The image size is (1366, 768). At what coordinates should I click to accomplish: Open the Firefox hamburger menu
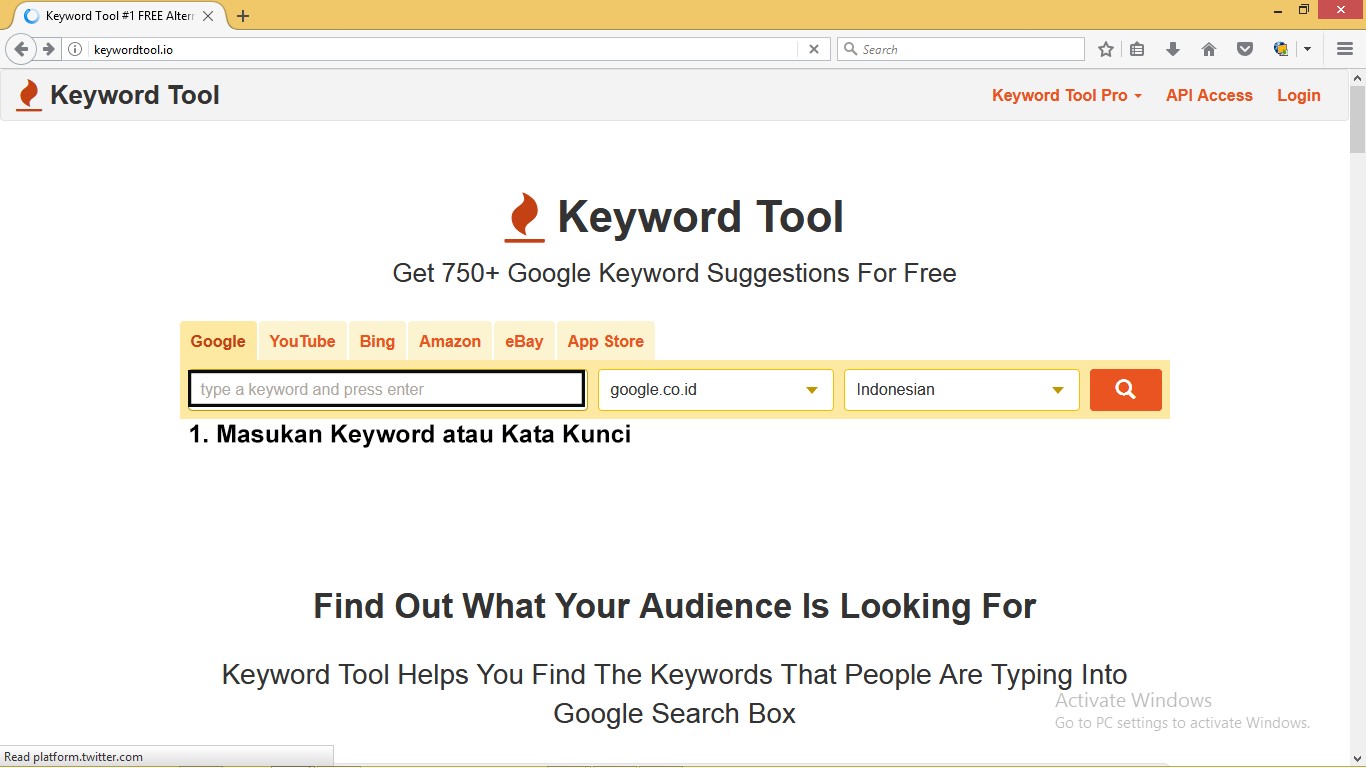1345,49
